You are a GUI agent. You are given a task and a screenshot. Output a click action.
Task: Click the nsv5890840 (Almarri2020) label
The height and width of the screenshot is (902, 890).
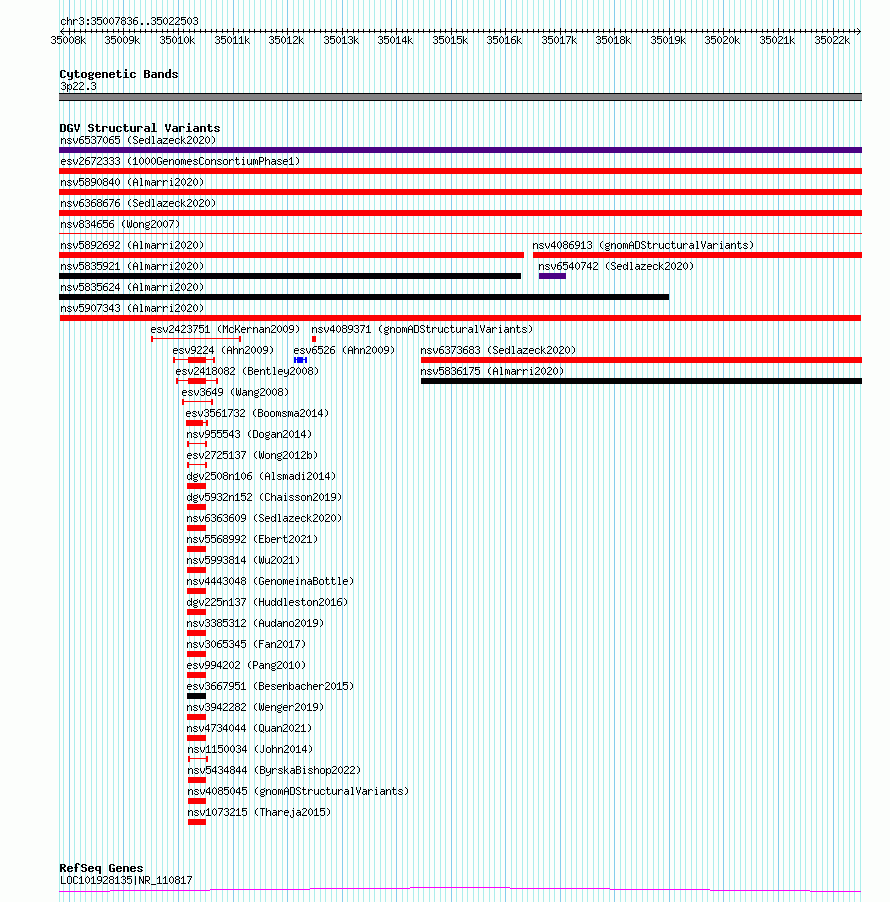point(132,182)
